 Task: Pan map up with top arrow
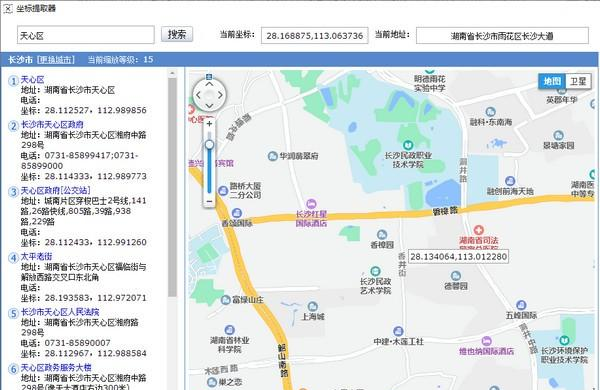point(209,84)
